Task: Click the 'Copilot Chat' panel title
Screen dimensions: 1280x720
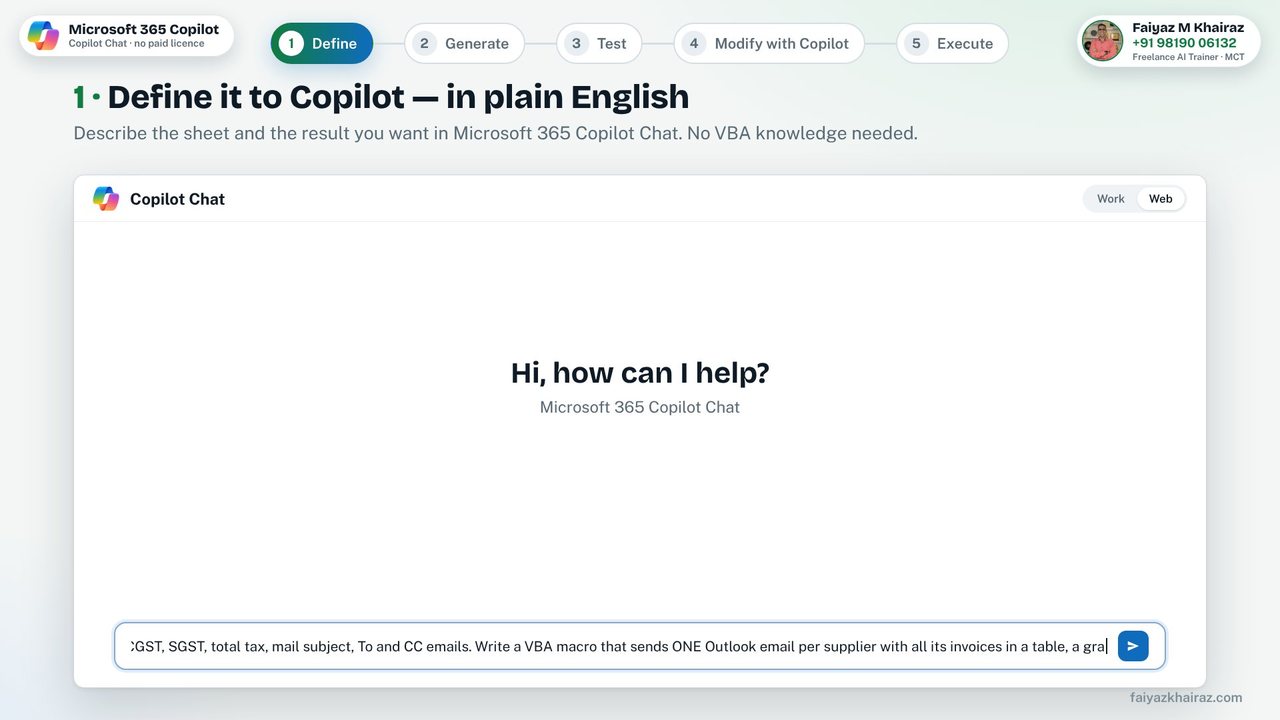Action: pyautogui.click(x=177, y=199)
